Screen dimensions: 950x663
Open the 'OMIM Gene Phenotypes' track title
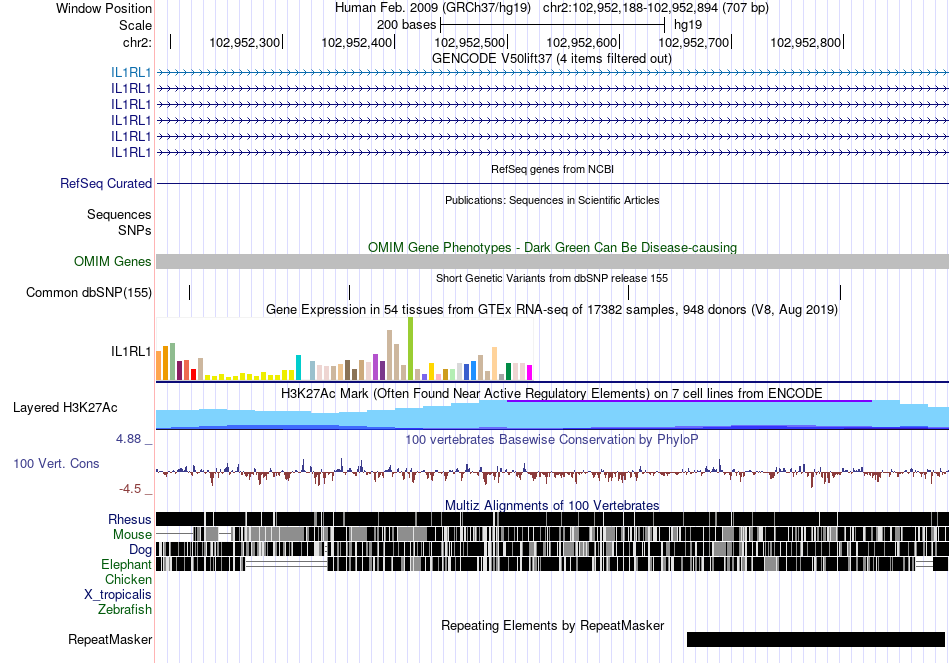(x=552, y=247)
